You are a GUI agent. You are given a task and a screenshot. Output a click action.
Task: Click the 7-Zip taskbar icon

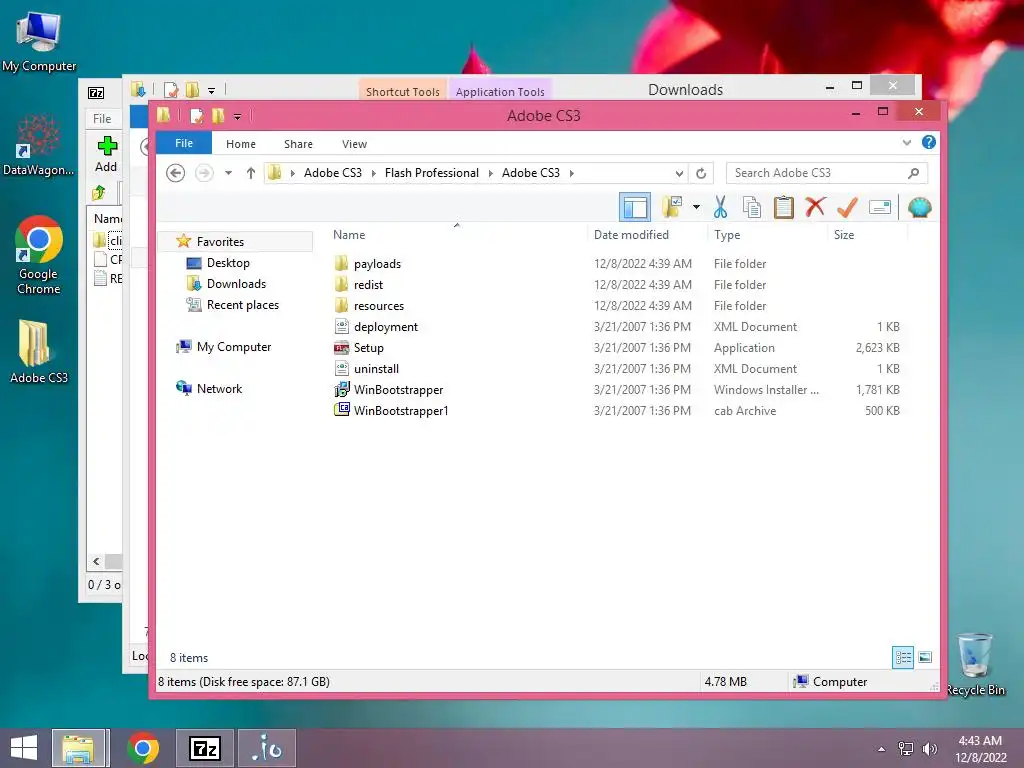point(204,748)
